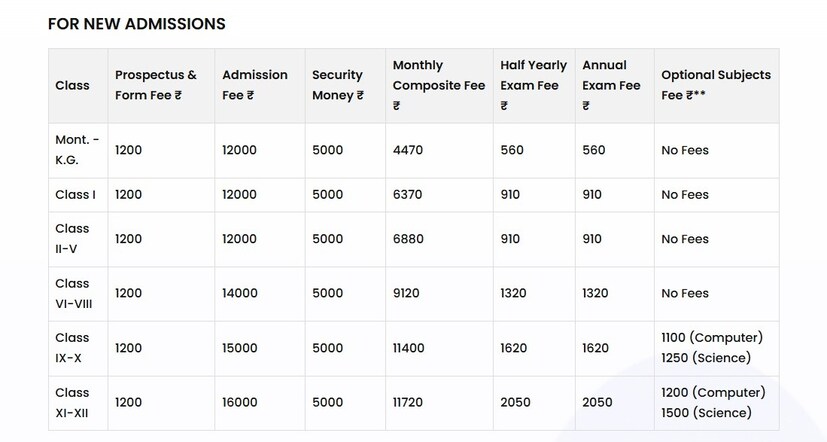
Task: Select the Class II-V row label
Action: point(72,239)
